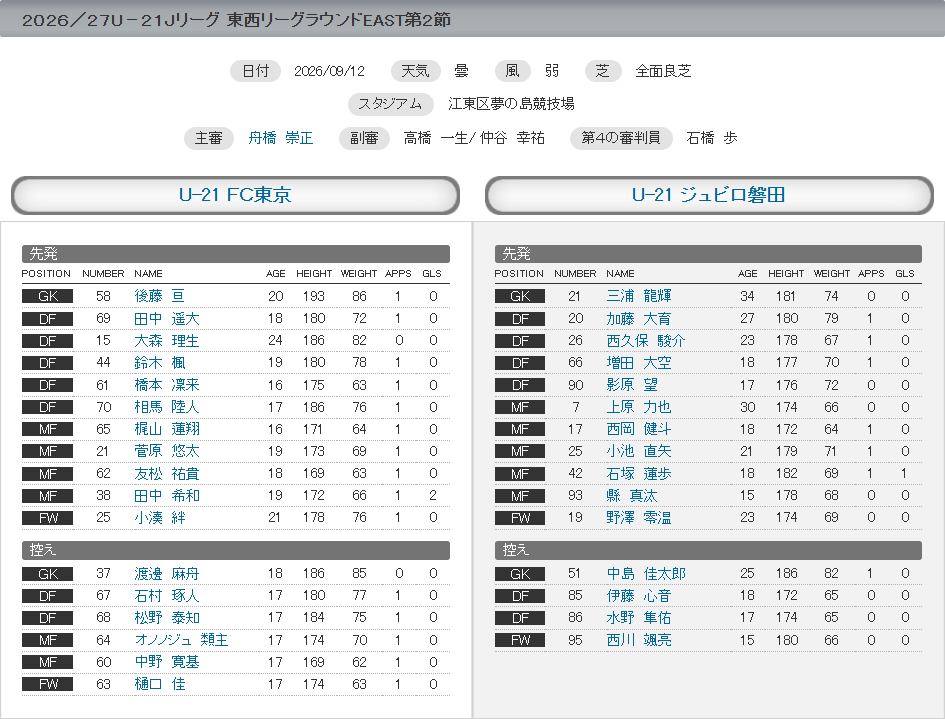945x719 pixels.
Task: Open player 大森 理生 profile
Action: click(166, 341)
